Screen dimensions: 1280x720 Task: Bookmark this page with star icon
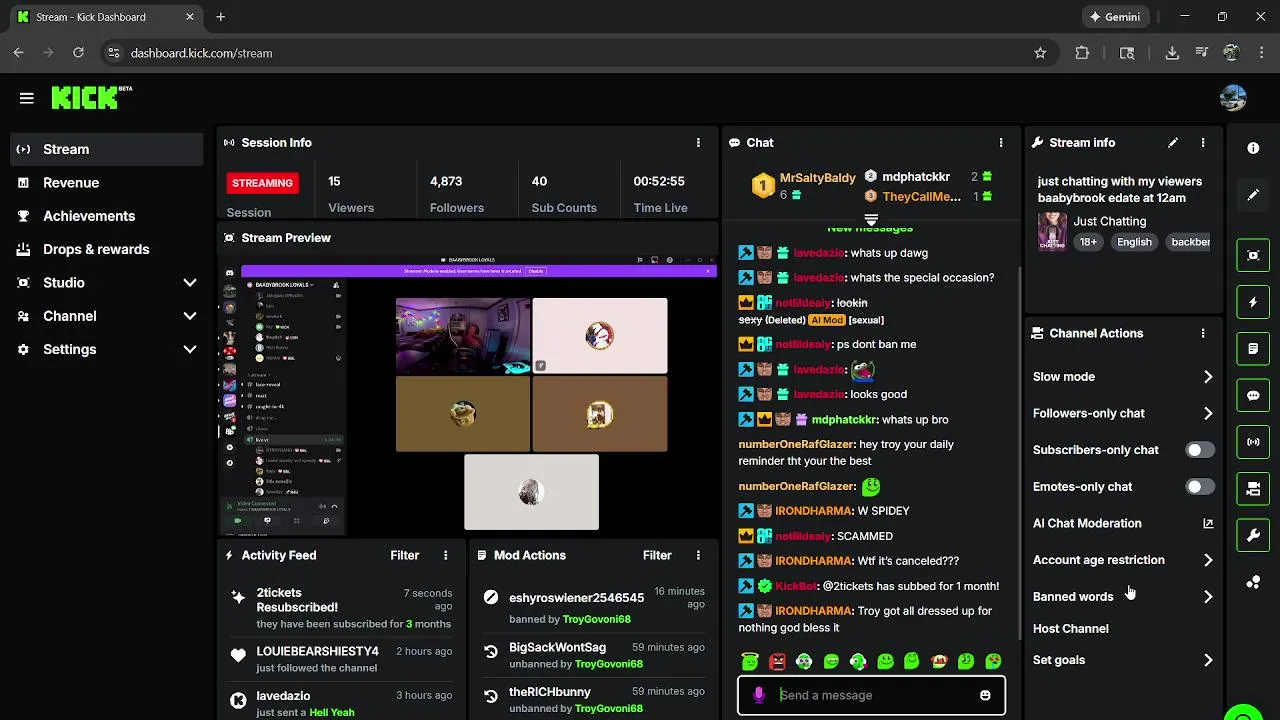[x=1040, y=53]
